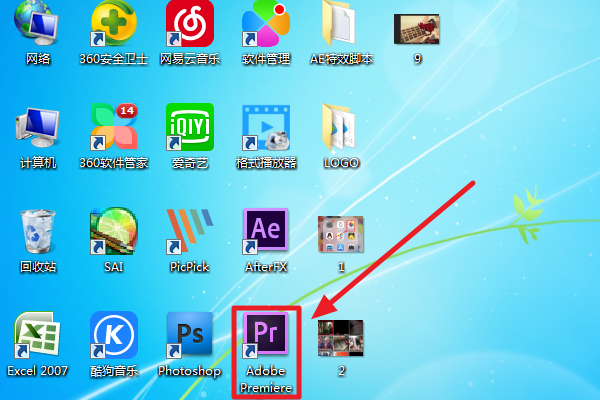This screenshot has width=600, height=400.
Task: Launch 360软件管家 with badge 14
Action: [x=114, y=126]
